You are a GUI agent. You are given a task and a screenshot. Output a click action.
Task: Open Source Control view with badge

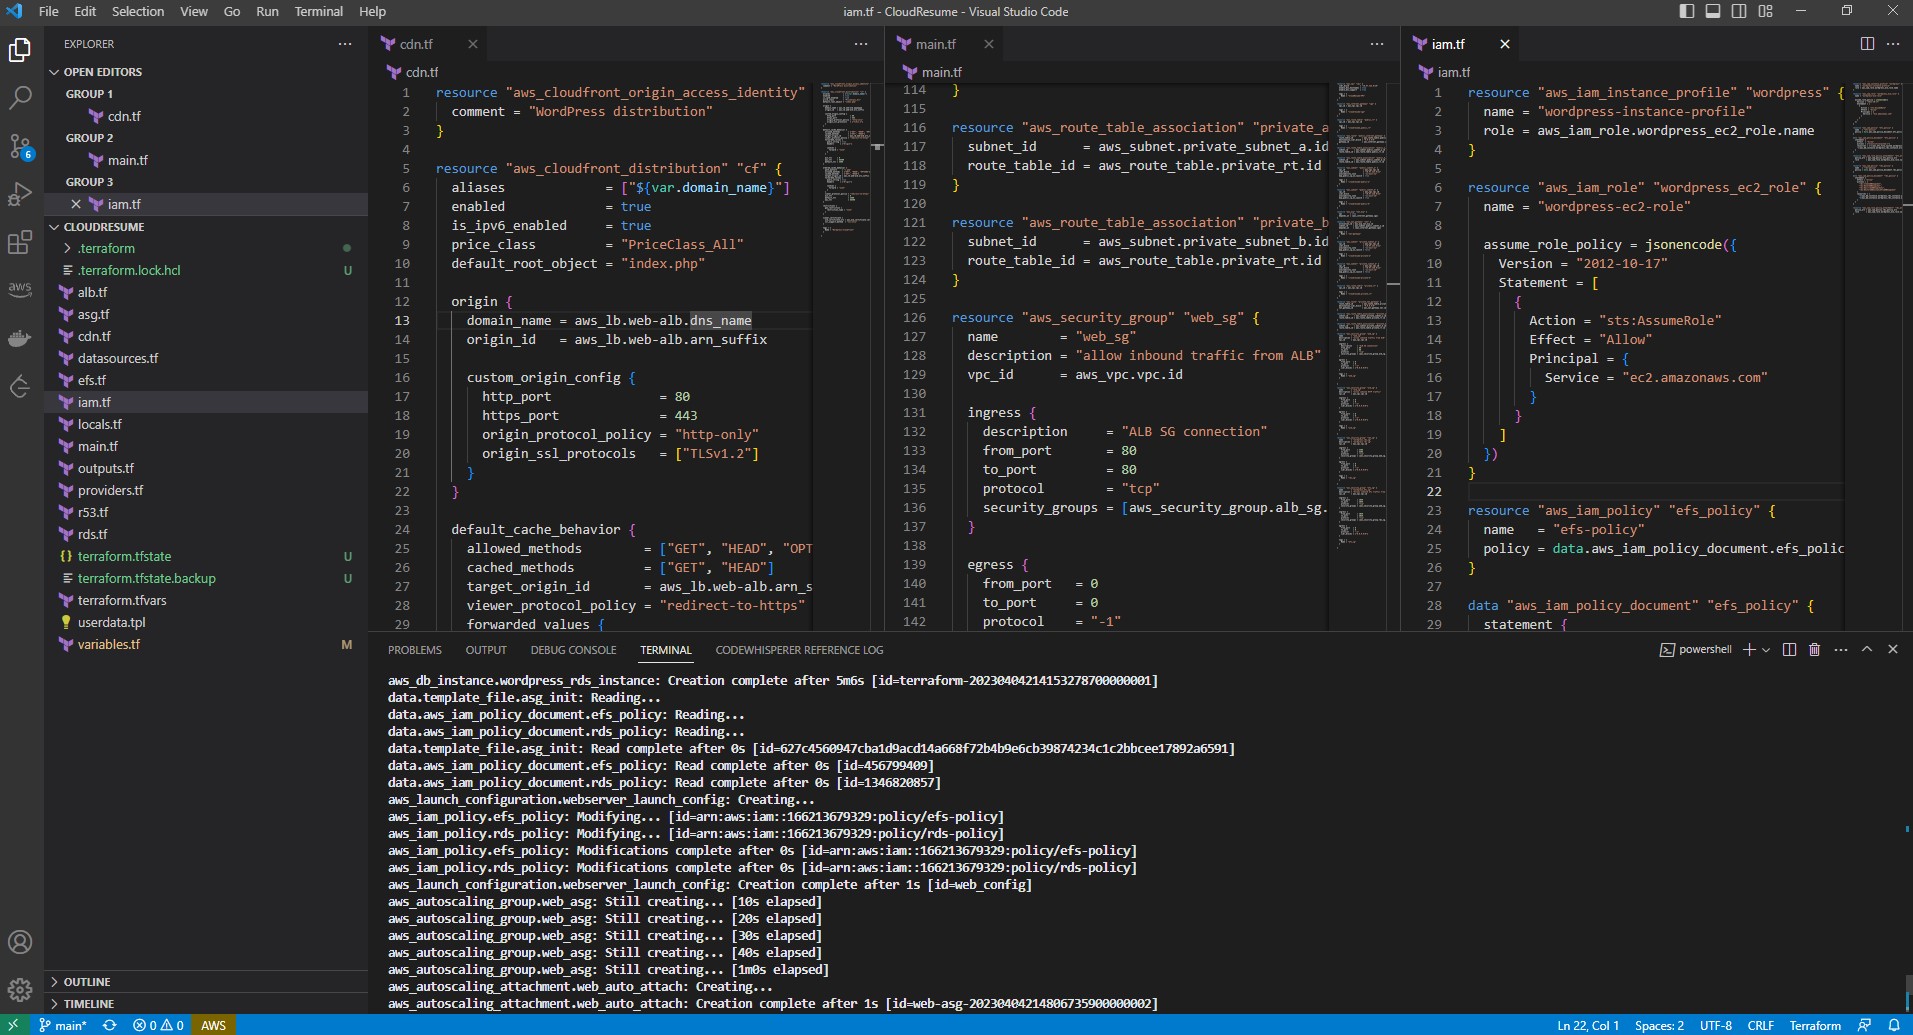(x=20, y=146)
